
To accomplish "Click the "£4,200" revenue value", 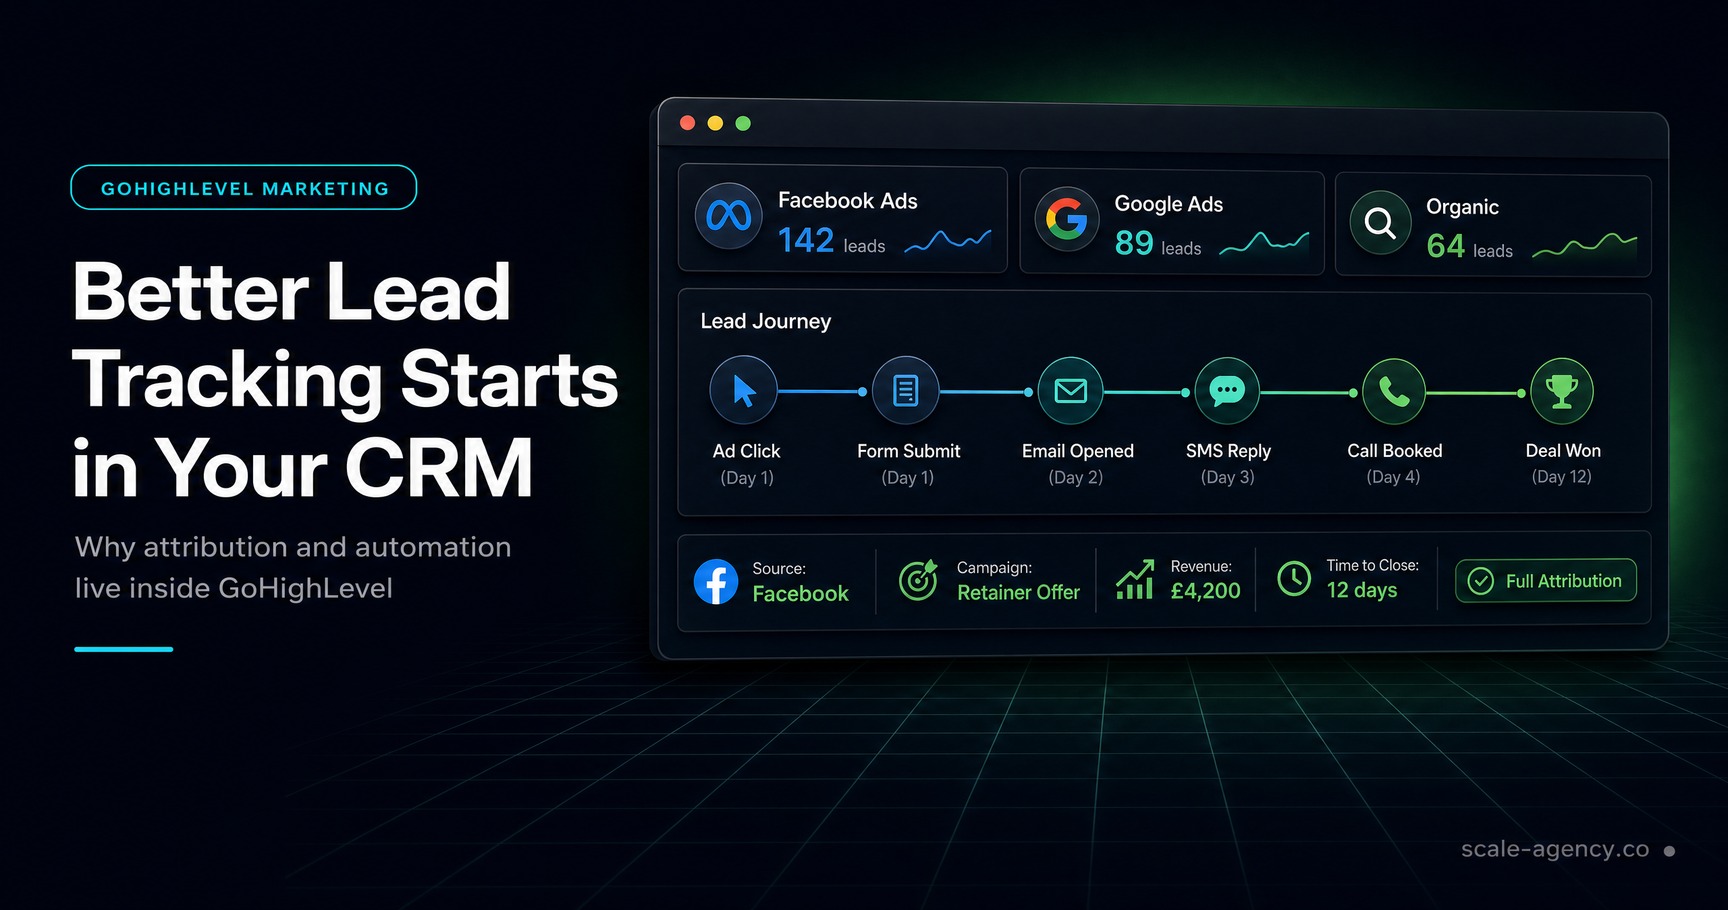I will (x=1205, y=591).
